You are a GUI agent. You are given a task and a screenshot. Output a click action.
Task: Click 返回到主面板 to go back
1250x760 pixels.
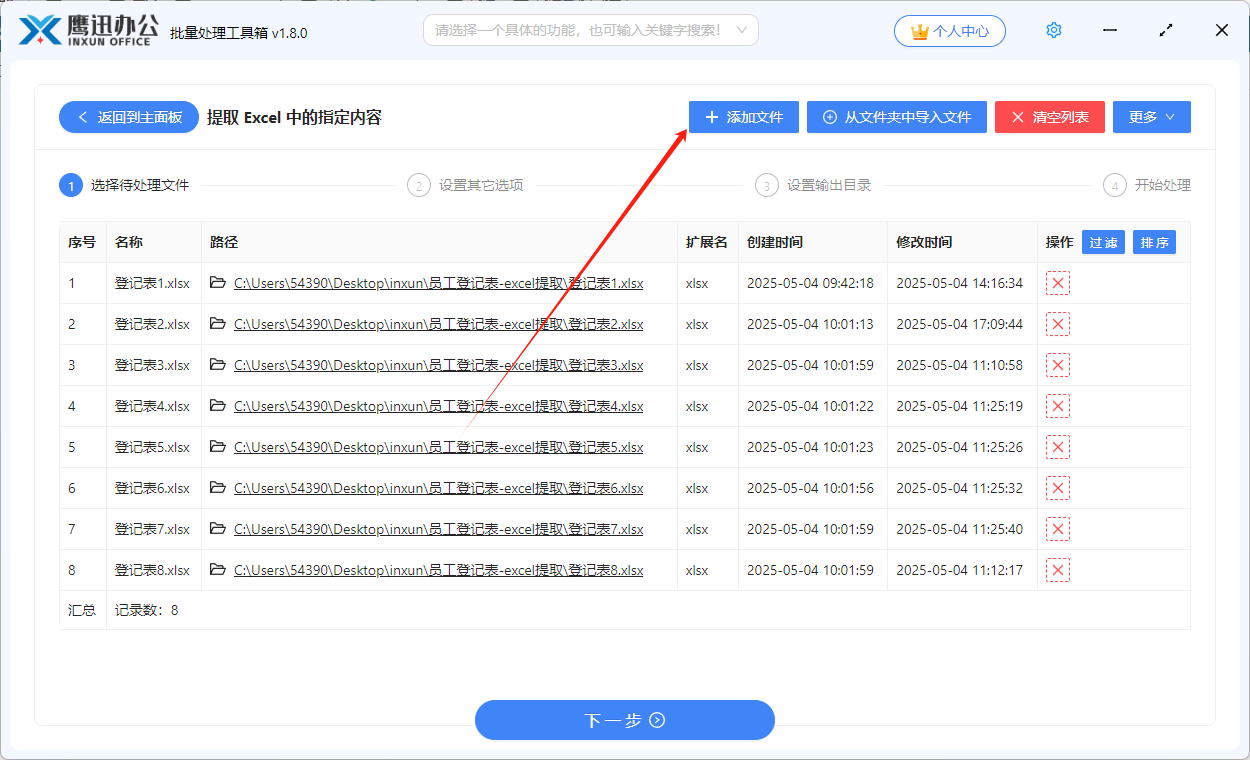point(128,117)
